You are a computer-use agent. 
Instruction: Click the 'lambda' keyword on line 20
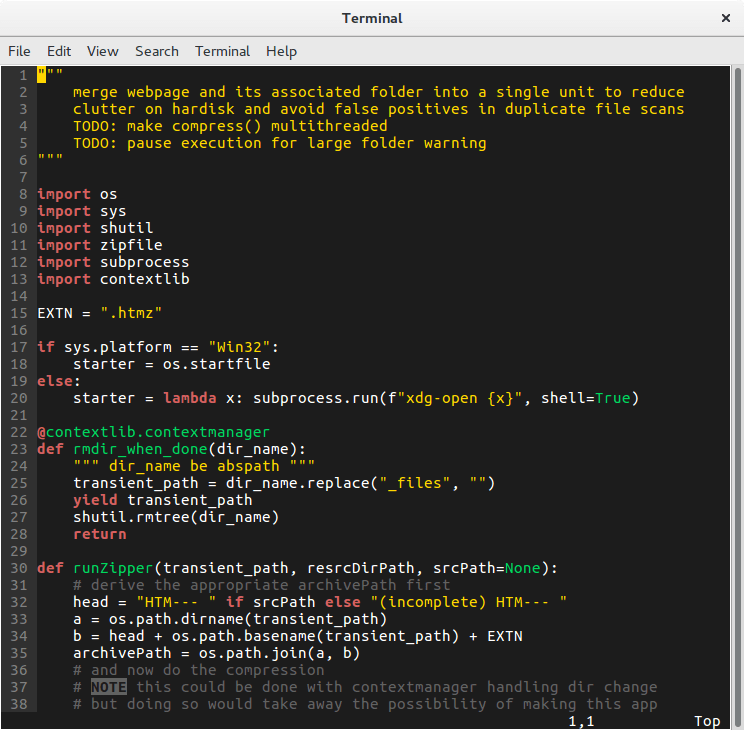tap(190, 398)
